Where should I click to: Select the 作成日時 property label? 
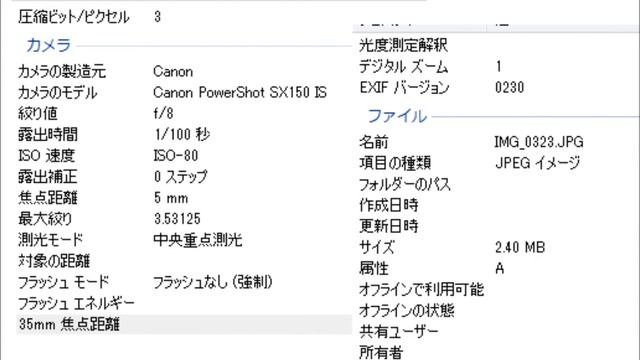389,205
